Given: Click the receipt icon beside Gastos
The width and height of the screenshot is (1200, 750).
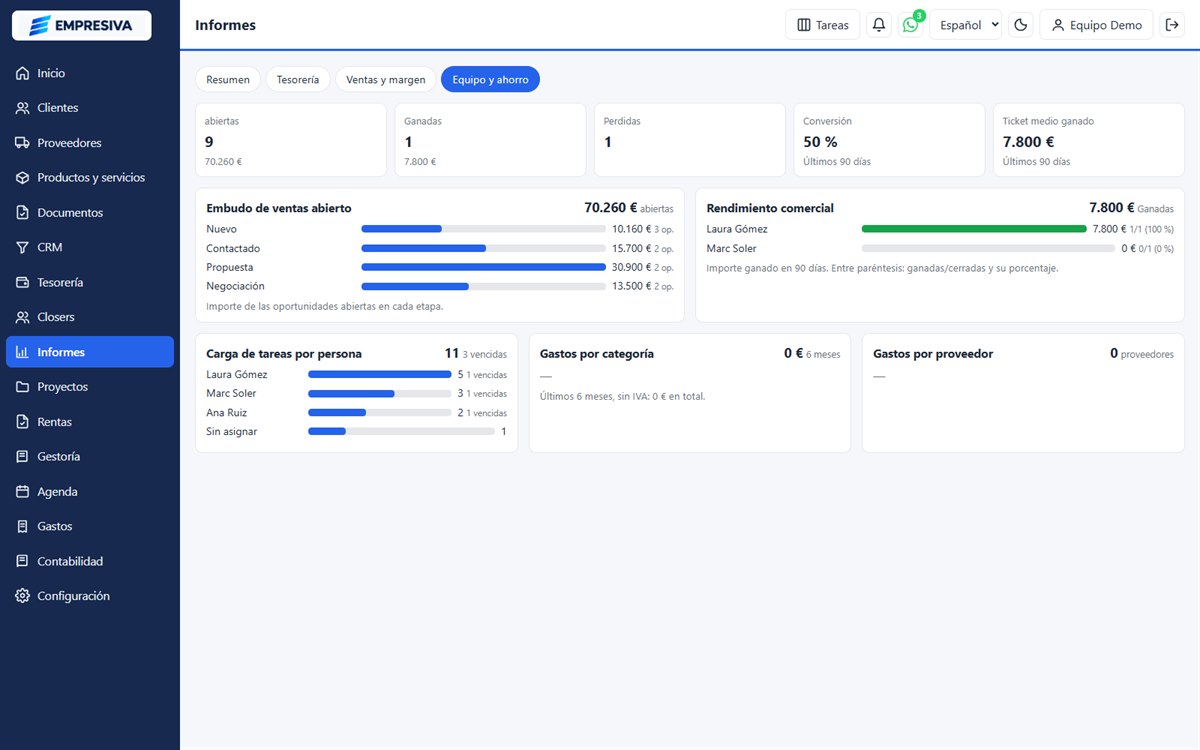Looking at the screenshot, I should click(x=23, y=526).
